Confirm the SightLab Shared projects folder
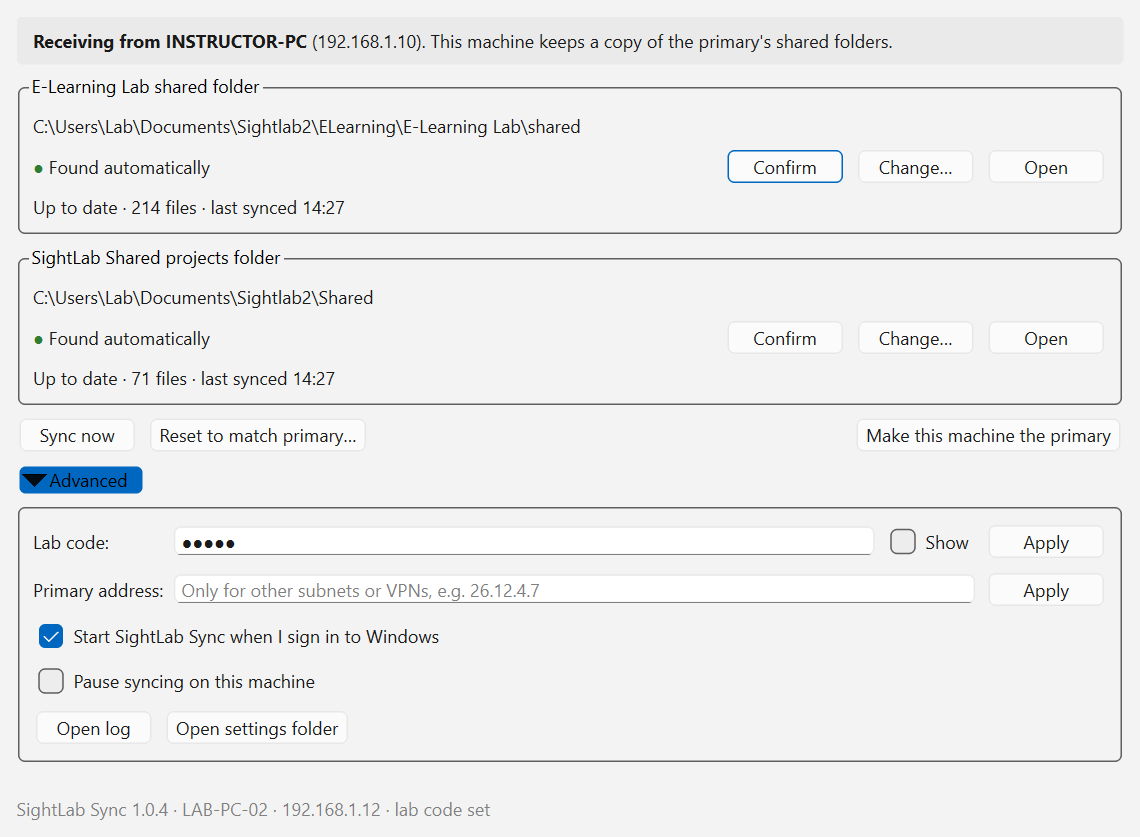This screenshot has height=837, width=1140. pyautogui.click(x=784, y=338)
